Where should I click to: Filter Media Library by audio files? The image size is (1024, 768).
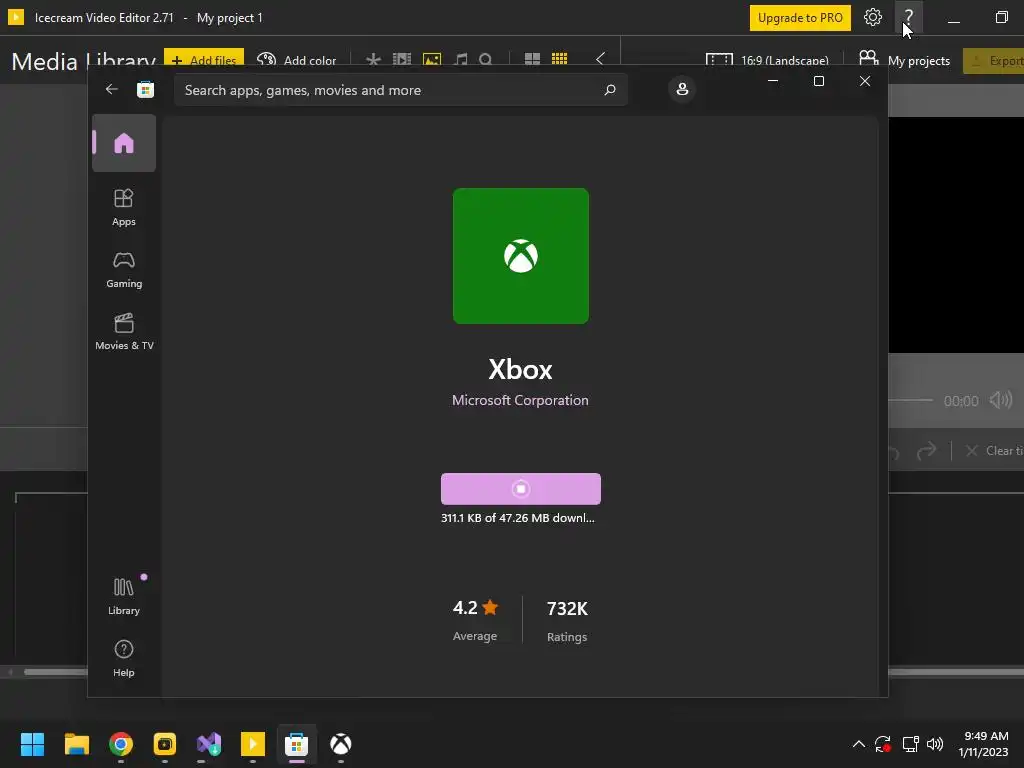pos(461,60)
